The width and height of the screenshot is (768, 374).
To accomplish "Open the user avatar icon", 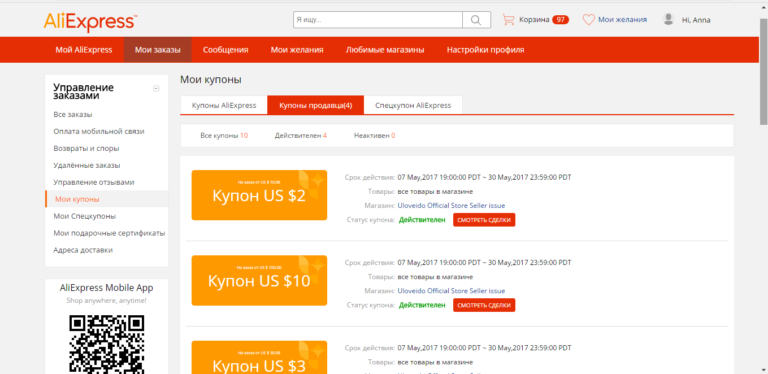I will (668, 20).
